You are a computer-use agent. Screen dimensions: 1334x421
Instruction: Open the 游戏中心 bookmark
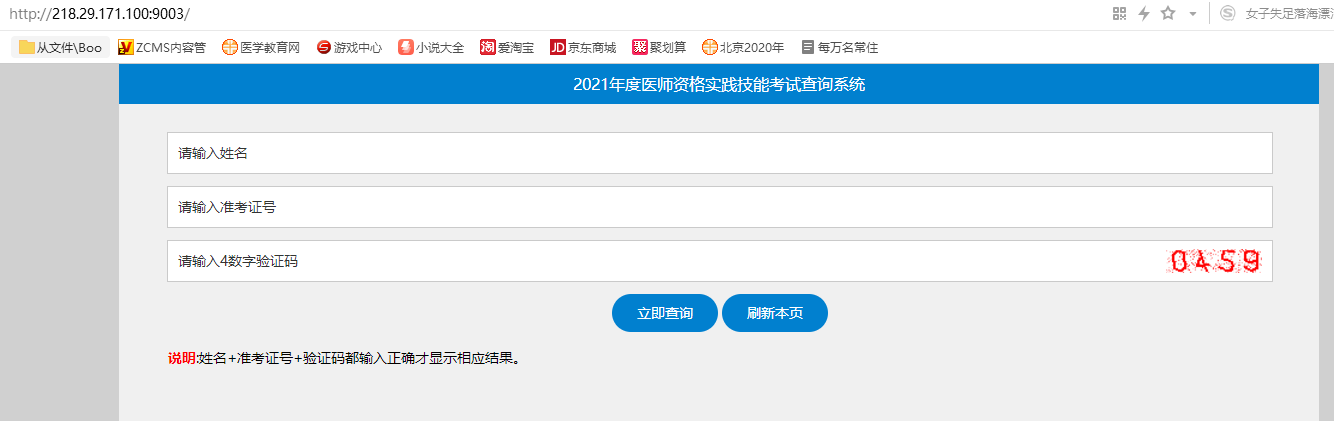click(x=349, y=47)
